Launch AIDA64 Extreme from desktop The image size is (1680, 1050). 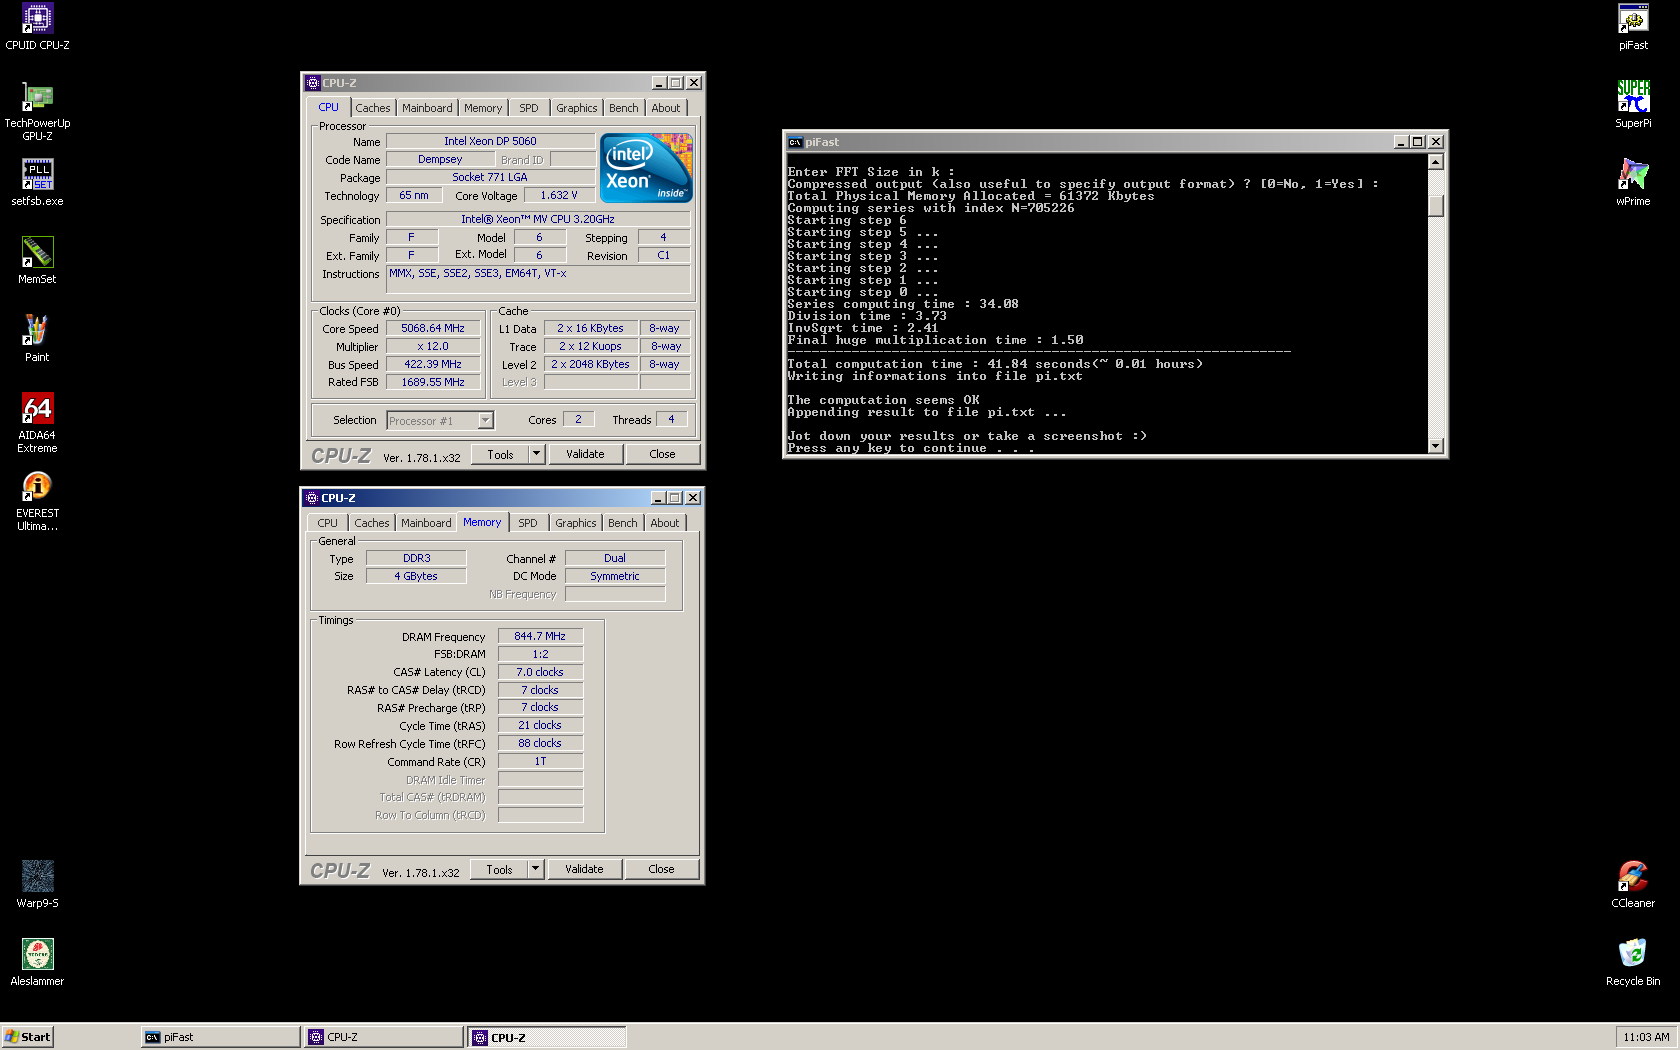(x=37, y=422)
